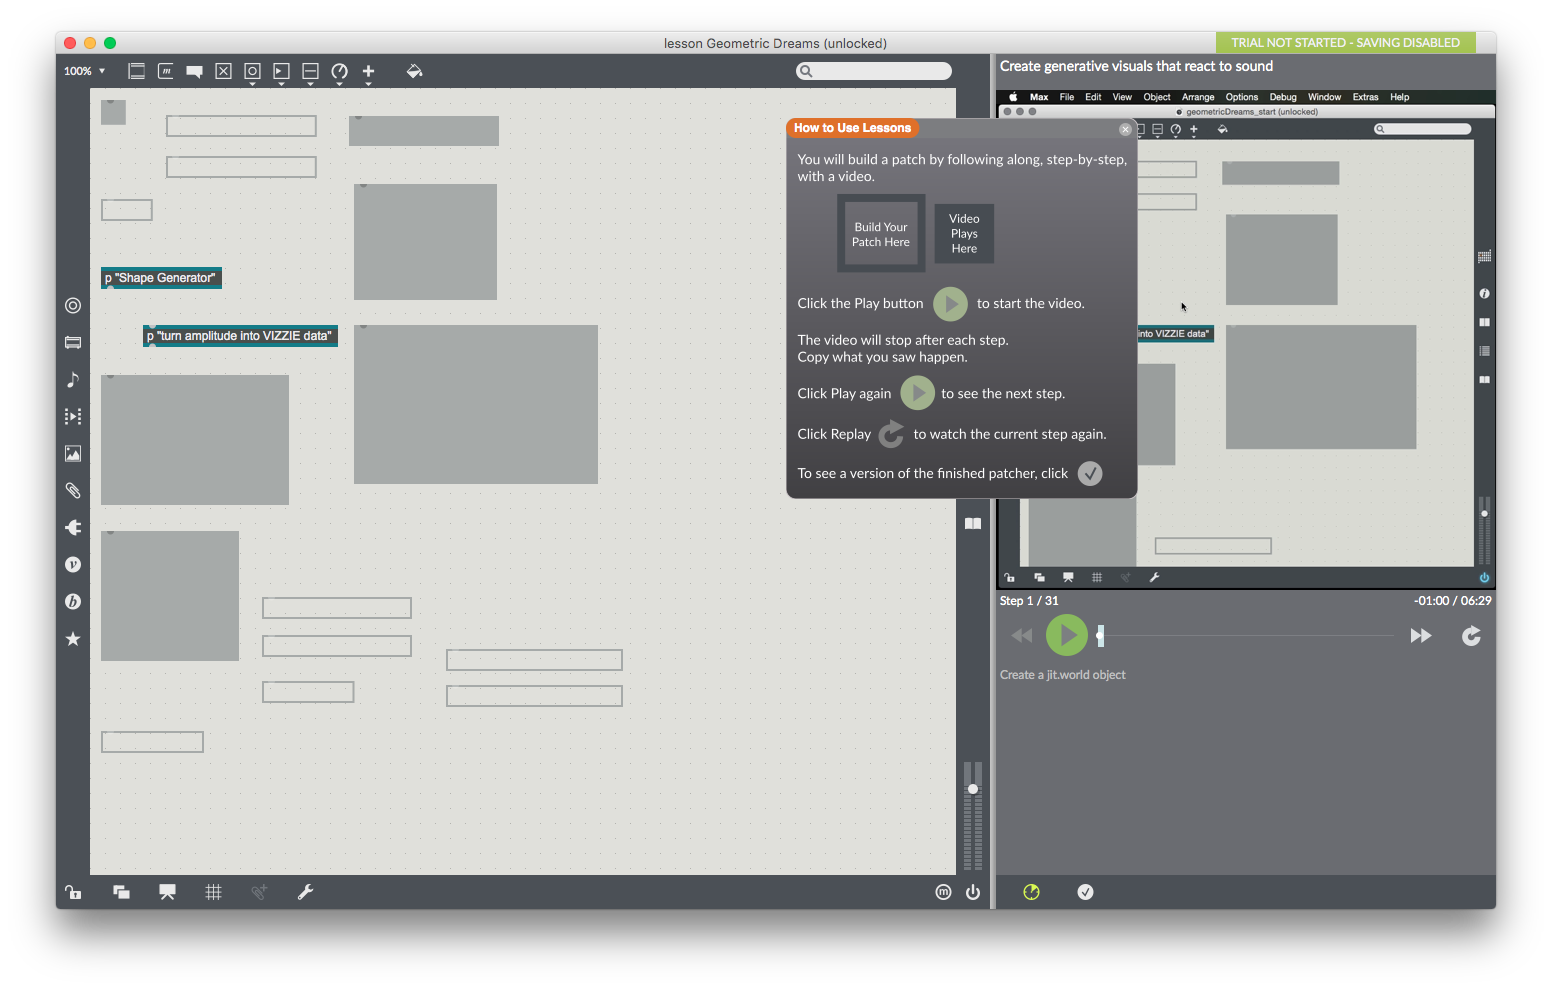Toggle the grid display in the bottom toolbar
The width and height of the screenshot is (1552, 989).
pyautogui.click(x=213, y=892)
